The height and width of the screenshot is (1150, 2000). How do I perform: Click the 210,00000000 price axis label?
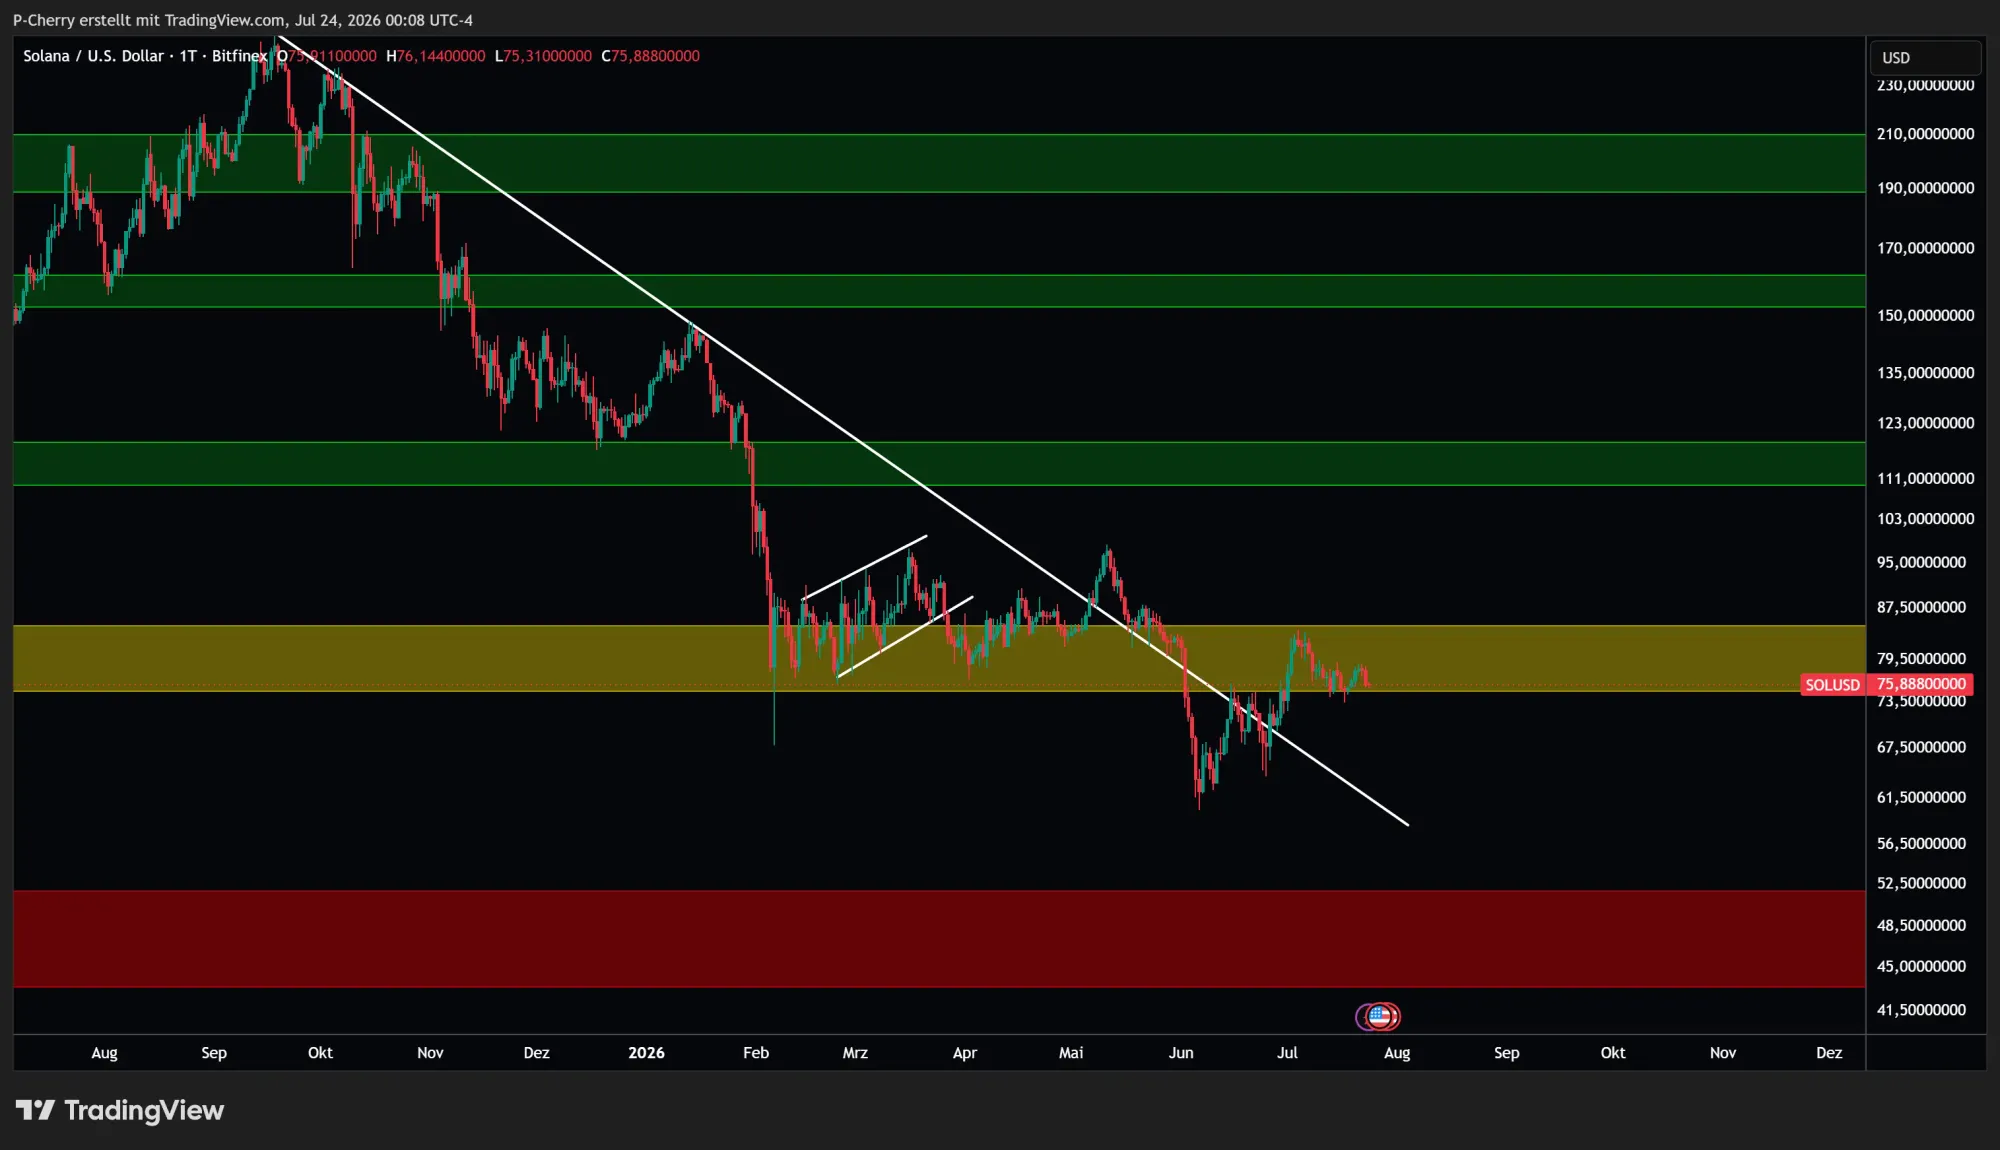click(1925, 134)
